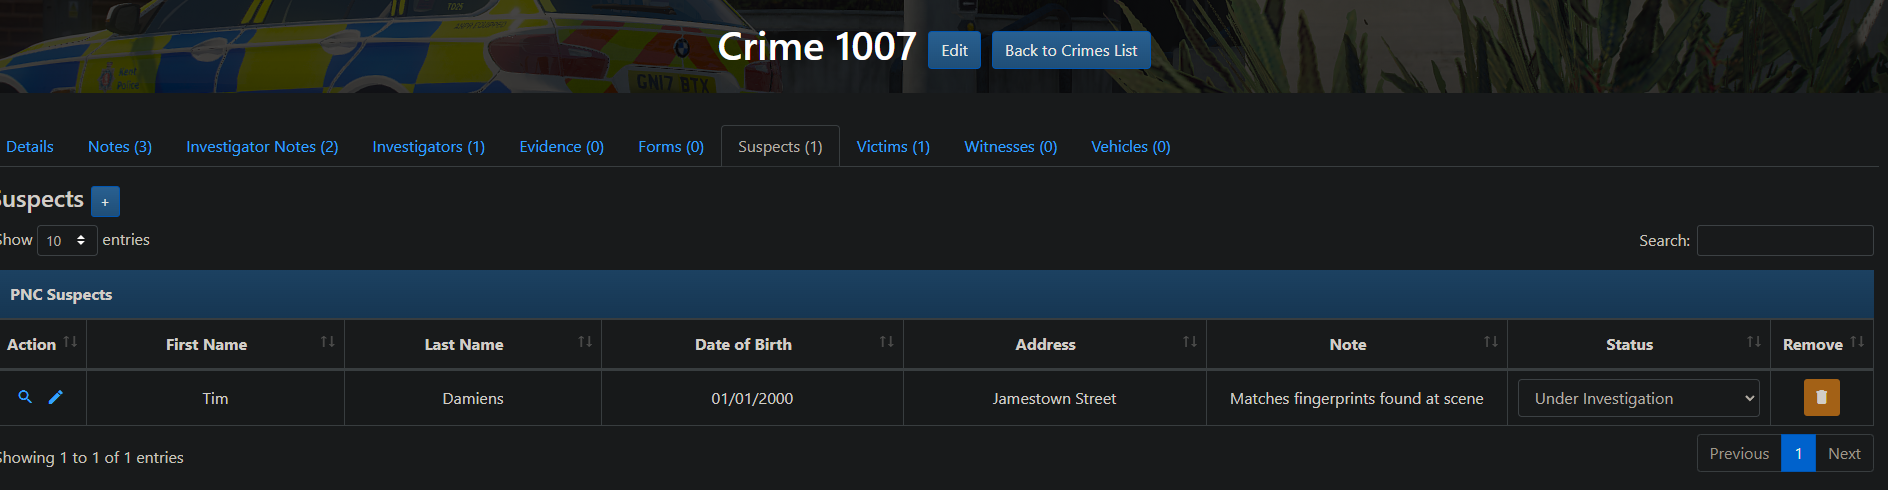Image resolution: width=1888 pixels, height=490 pixels.
Task: Remove suspect with the orange trash icon
Action: 1821,397
